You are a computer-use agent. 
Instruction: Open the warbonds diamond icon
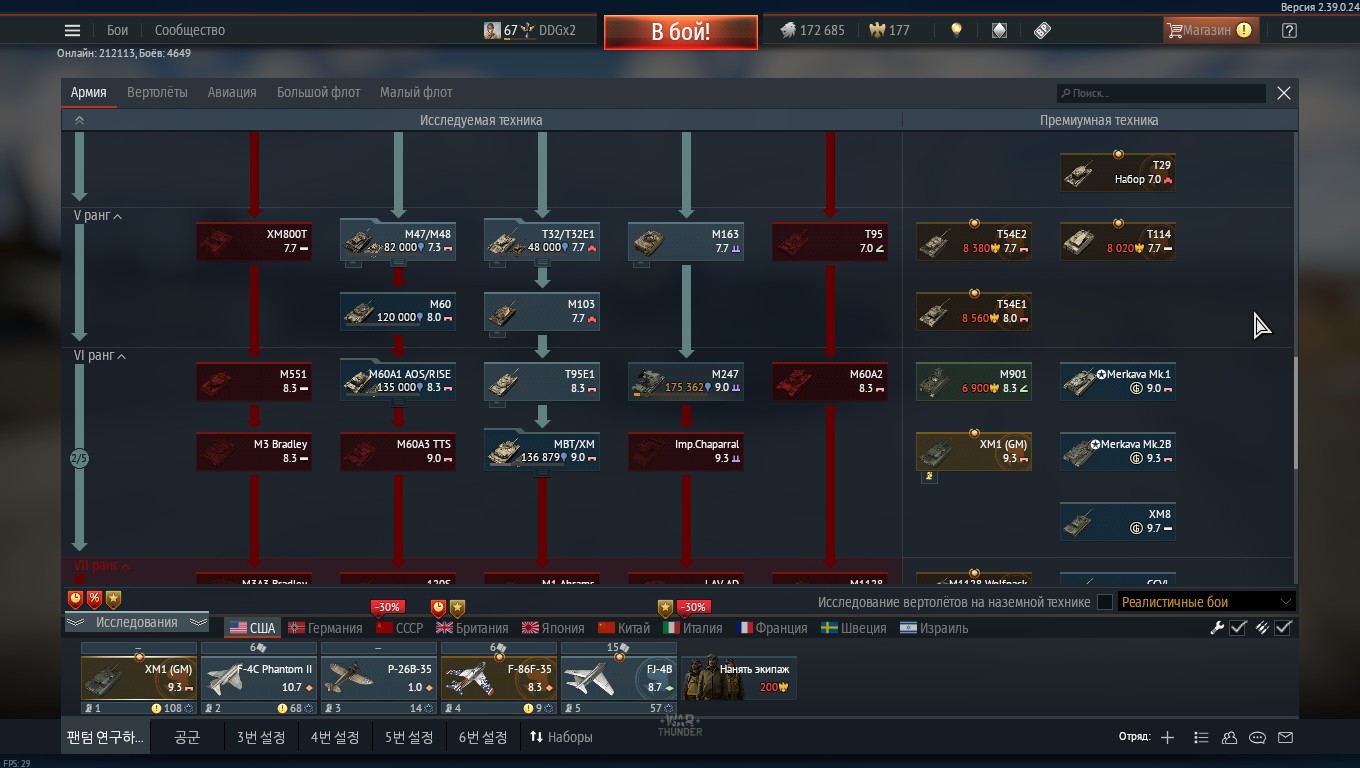click(999, 30)
